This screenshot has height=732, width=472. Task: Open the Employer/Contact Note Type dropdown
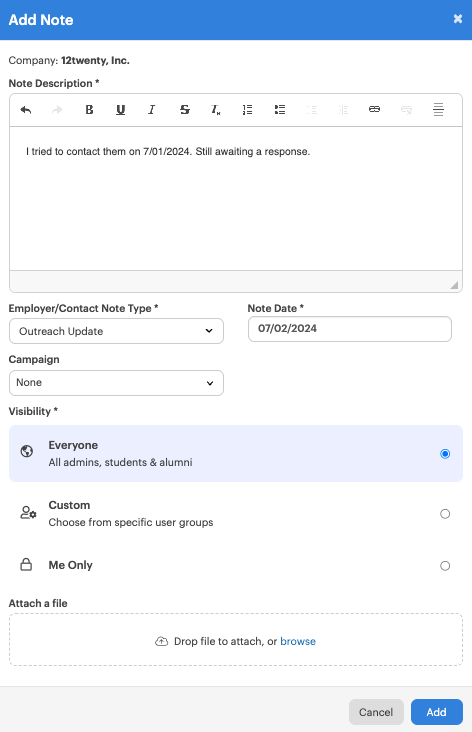tap(116, 331)
